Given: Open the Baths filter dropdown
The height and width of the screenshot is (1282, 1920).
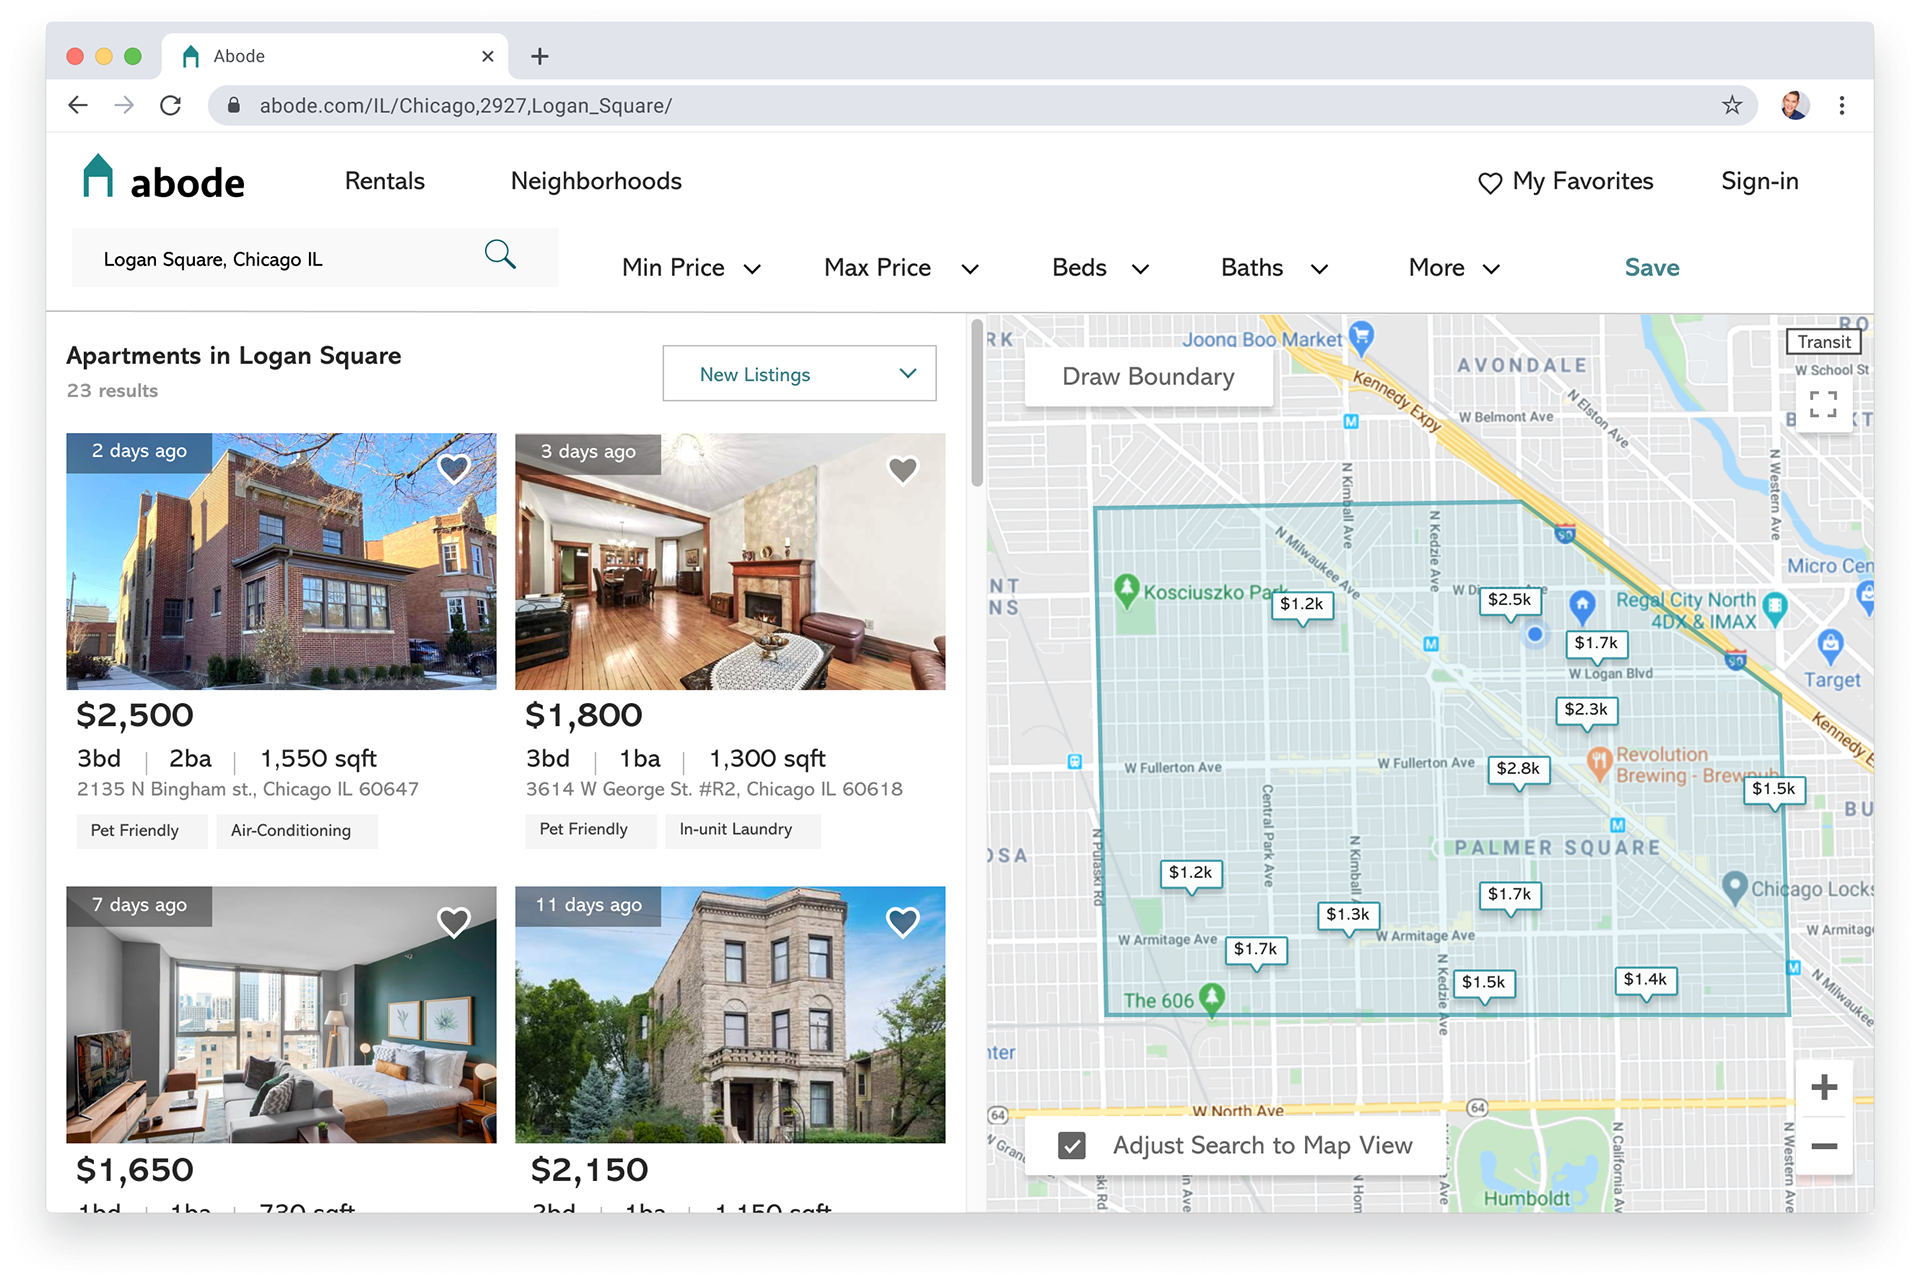Looking at the screenshot, I should (1274, 268).
